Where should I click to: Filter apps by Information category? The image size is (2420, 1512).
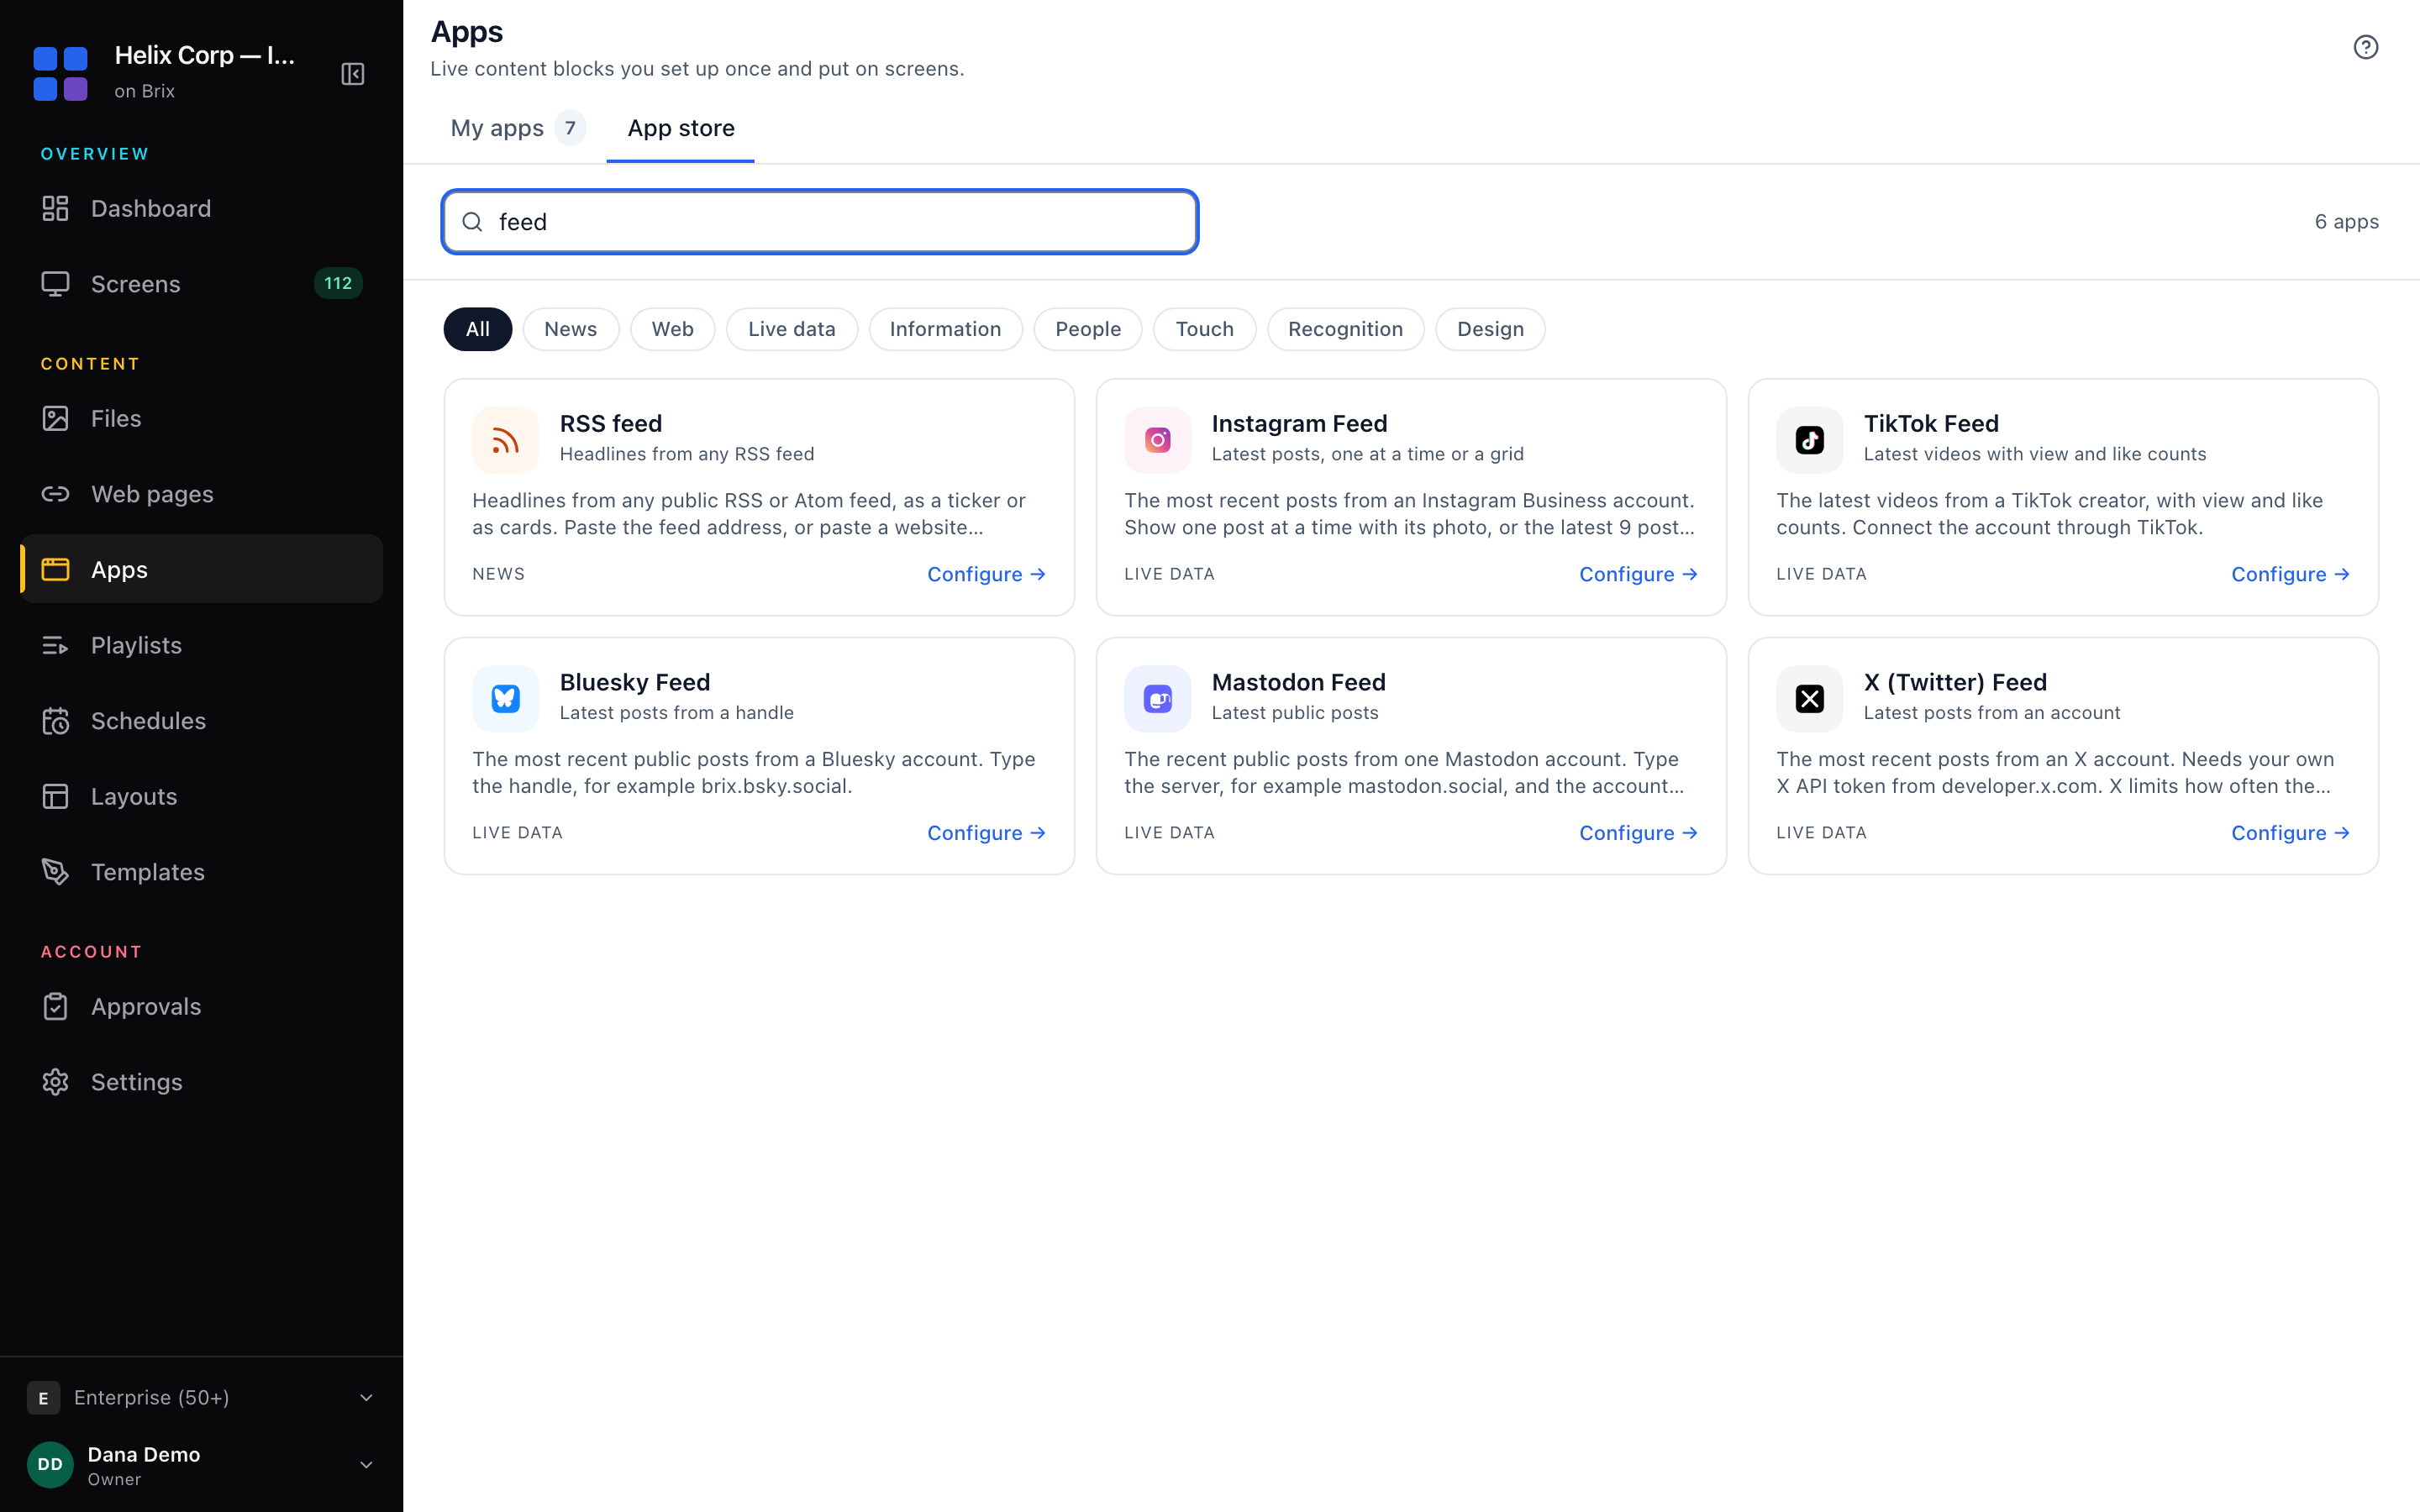pos(946,329)
